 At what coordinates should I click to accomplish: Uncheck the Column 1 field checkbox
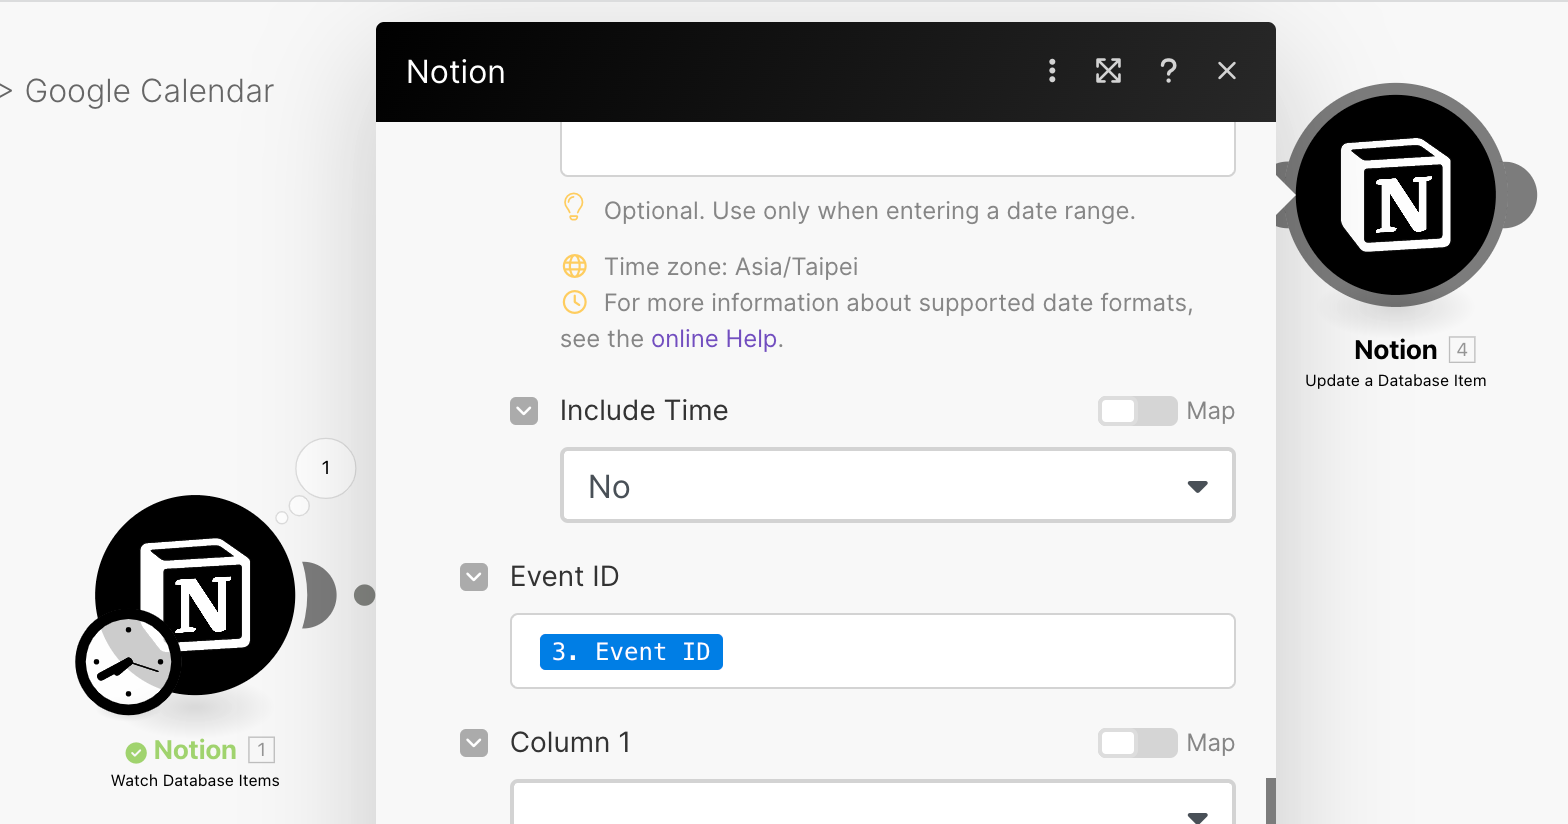click(474, 743)
